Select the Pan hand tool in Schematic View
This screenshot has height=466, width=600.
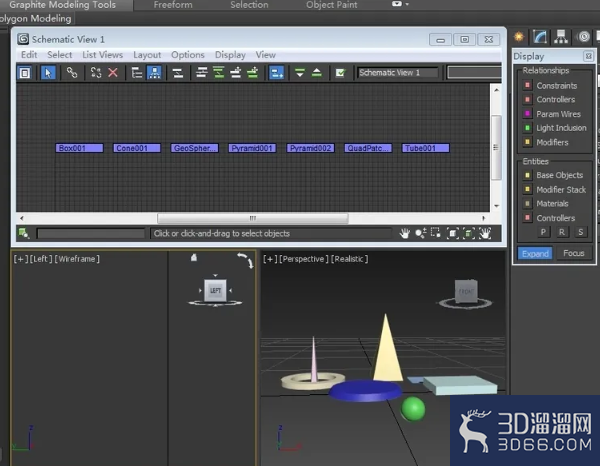[x=404, y=233]
